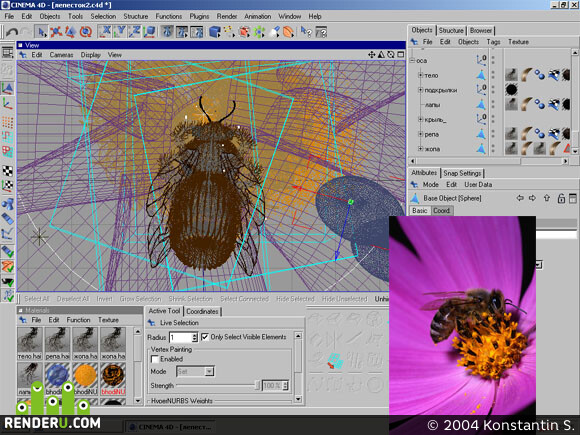Expand the подкрылки tree item

click(x=420, y=90)
